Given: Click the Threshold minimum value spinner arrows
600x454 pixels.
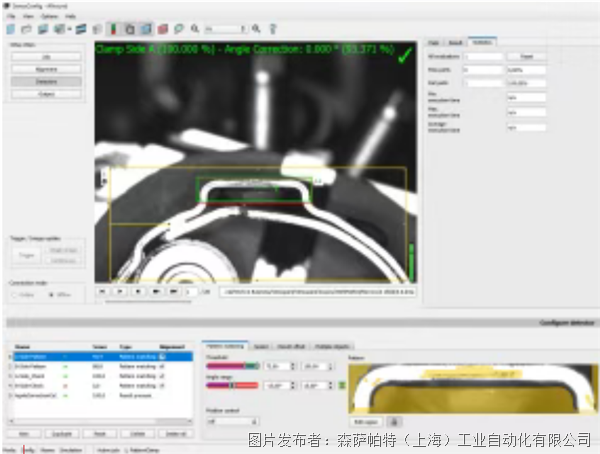Looking at the screenshot, I should coord(293,366).
